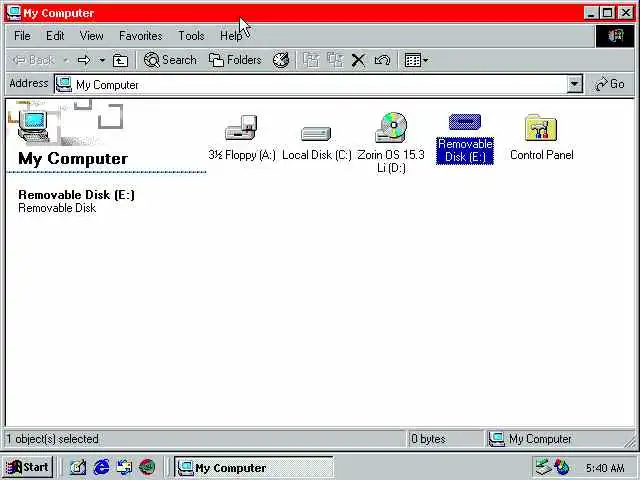Expand the Address bar dropdown list
The height and width of the screenshot is (480, 640).
[x=574, y=84]
